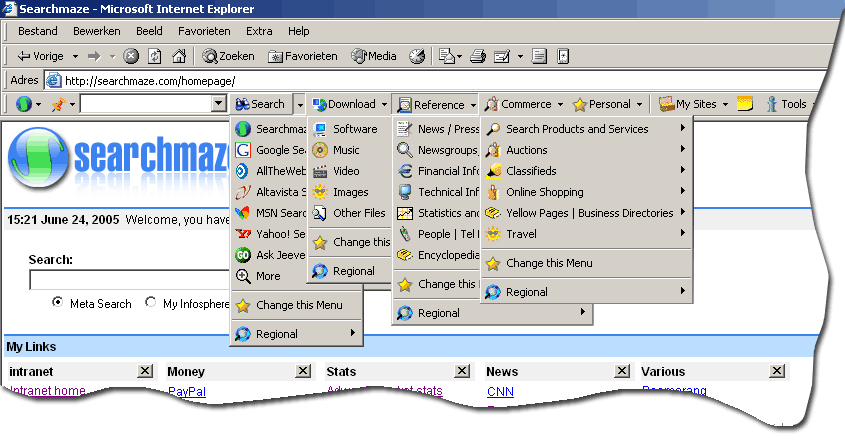Expand the My Sites dropdown arrow
Screen dimensions: 845x441
pyautogui.click(x=725, y=105)
